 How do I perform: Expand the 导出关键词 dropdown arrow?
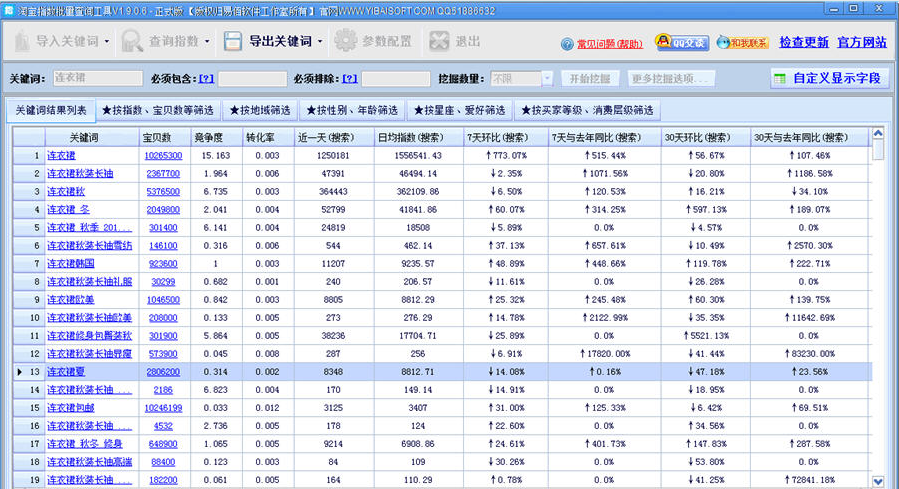pos(320,42)
